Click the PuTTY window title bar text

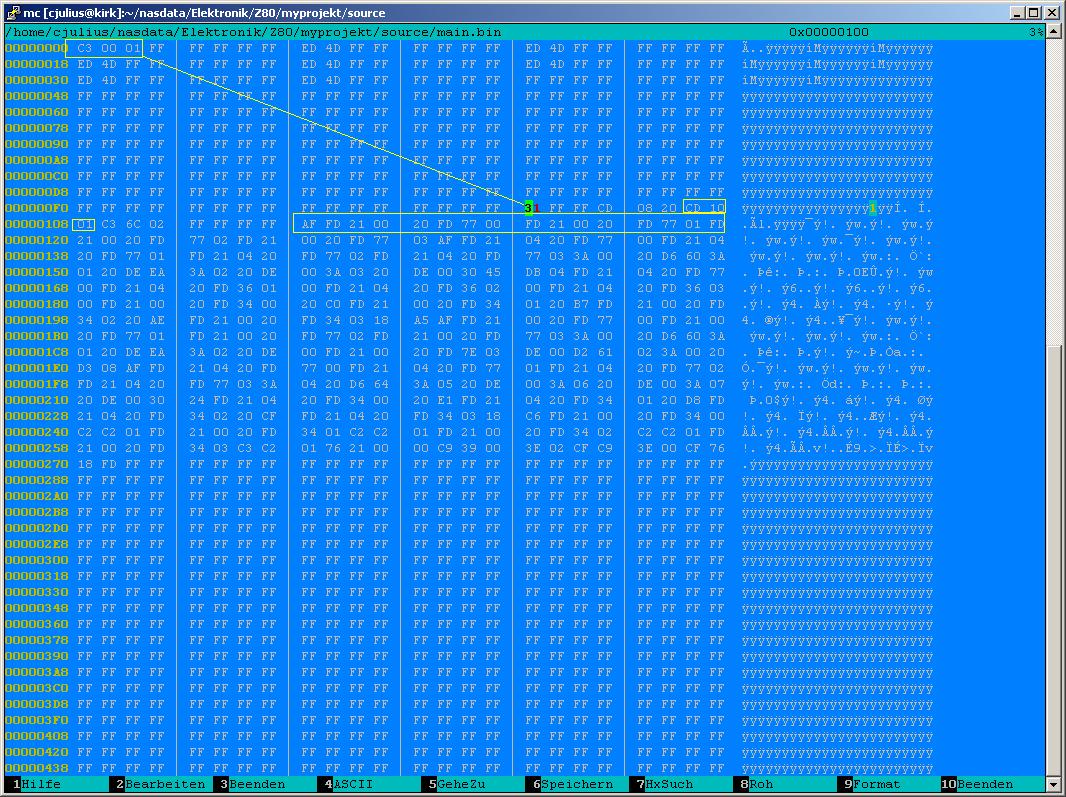click(205, 13)
